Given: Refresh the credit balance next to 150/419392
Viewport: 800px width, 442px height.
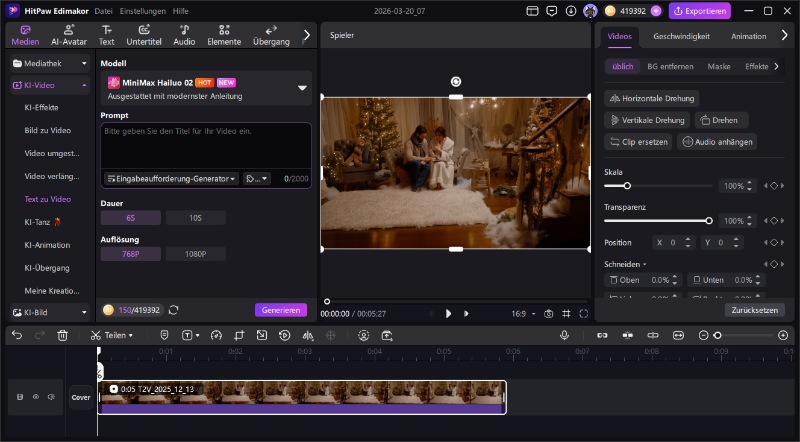Looking at the screenshot, I should pyautogui.click(x=173, y=310).
